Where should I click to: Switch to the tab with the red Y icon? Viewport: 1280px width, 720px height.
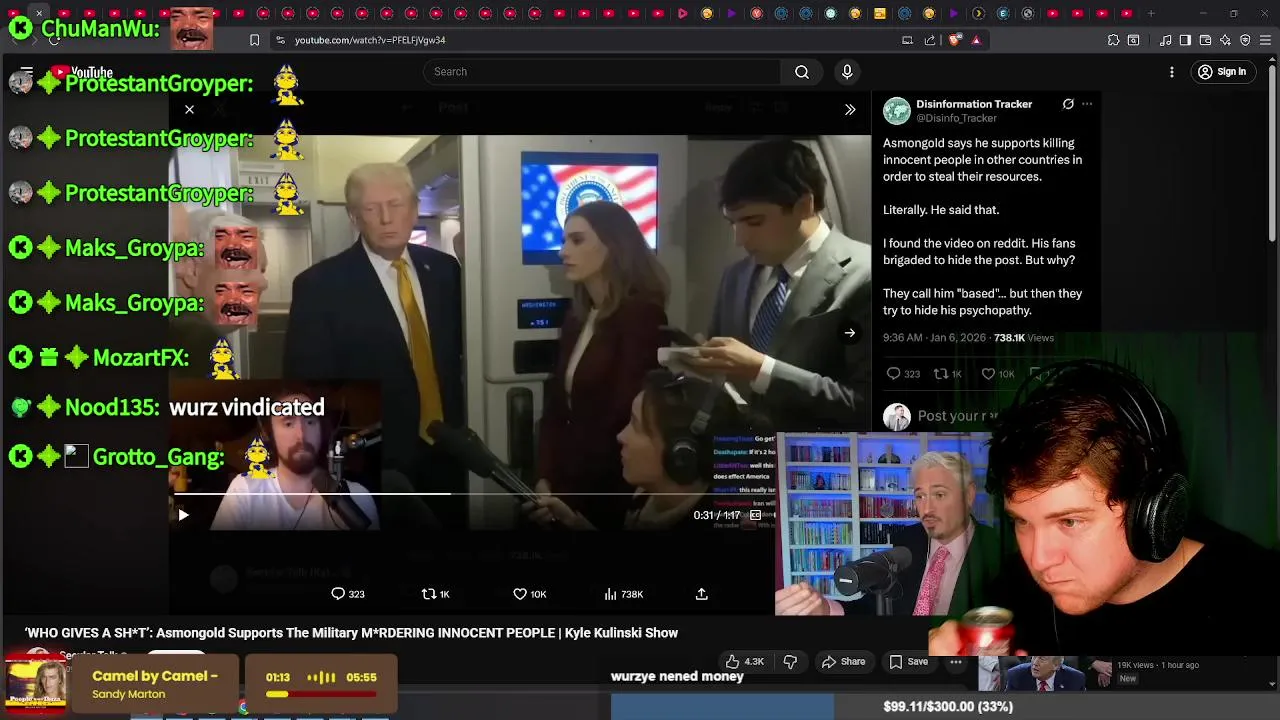757,13
